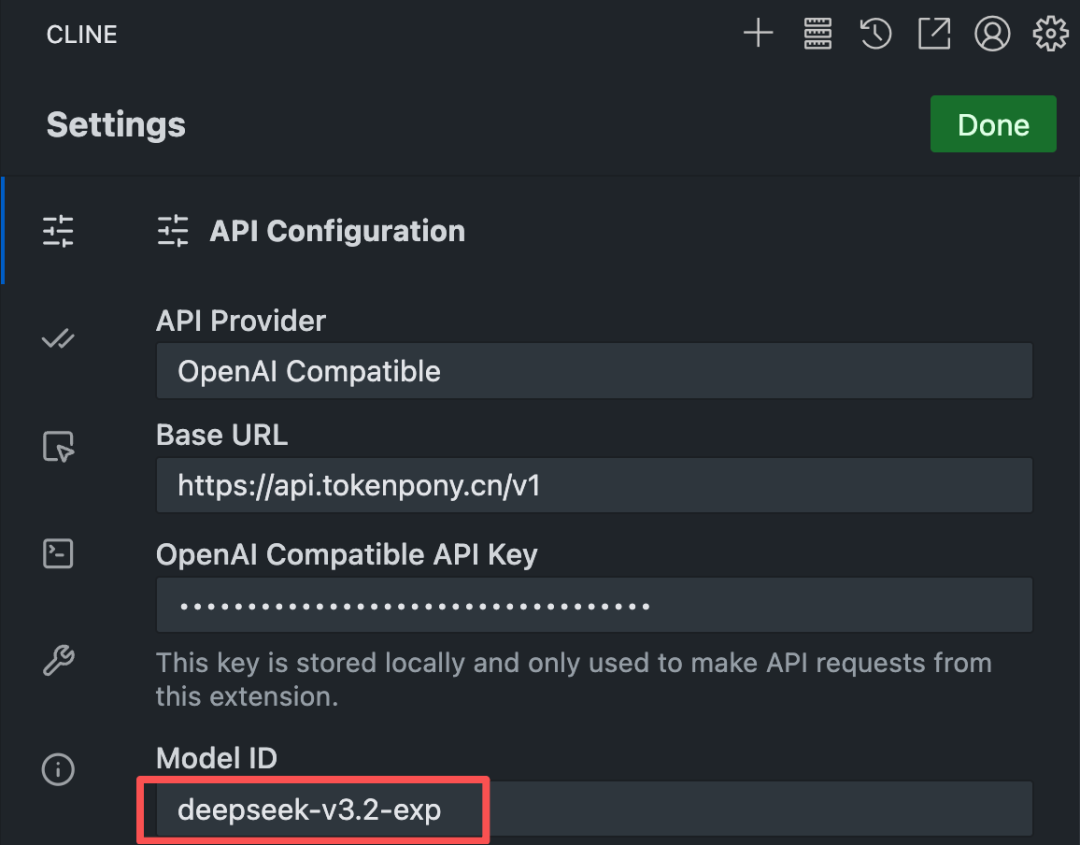Open Cline in editor popout icon
Screen dimensions: 1080x845
coord(934,33)
